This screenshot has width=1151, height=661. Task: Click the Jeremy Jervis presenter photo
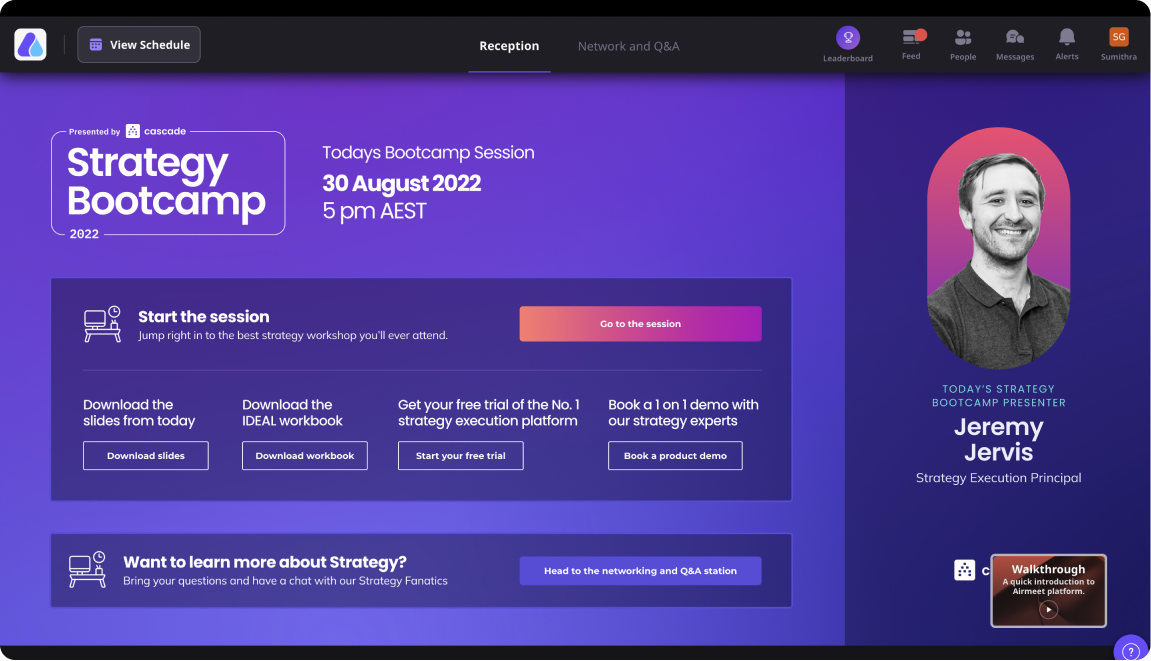point(998,248)
